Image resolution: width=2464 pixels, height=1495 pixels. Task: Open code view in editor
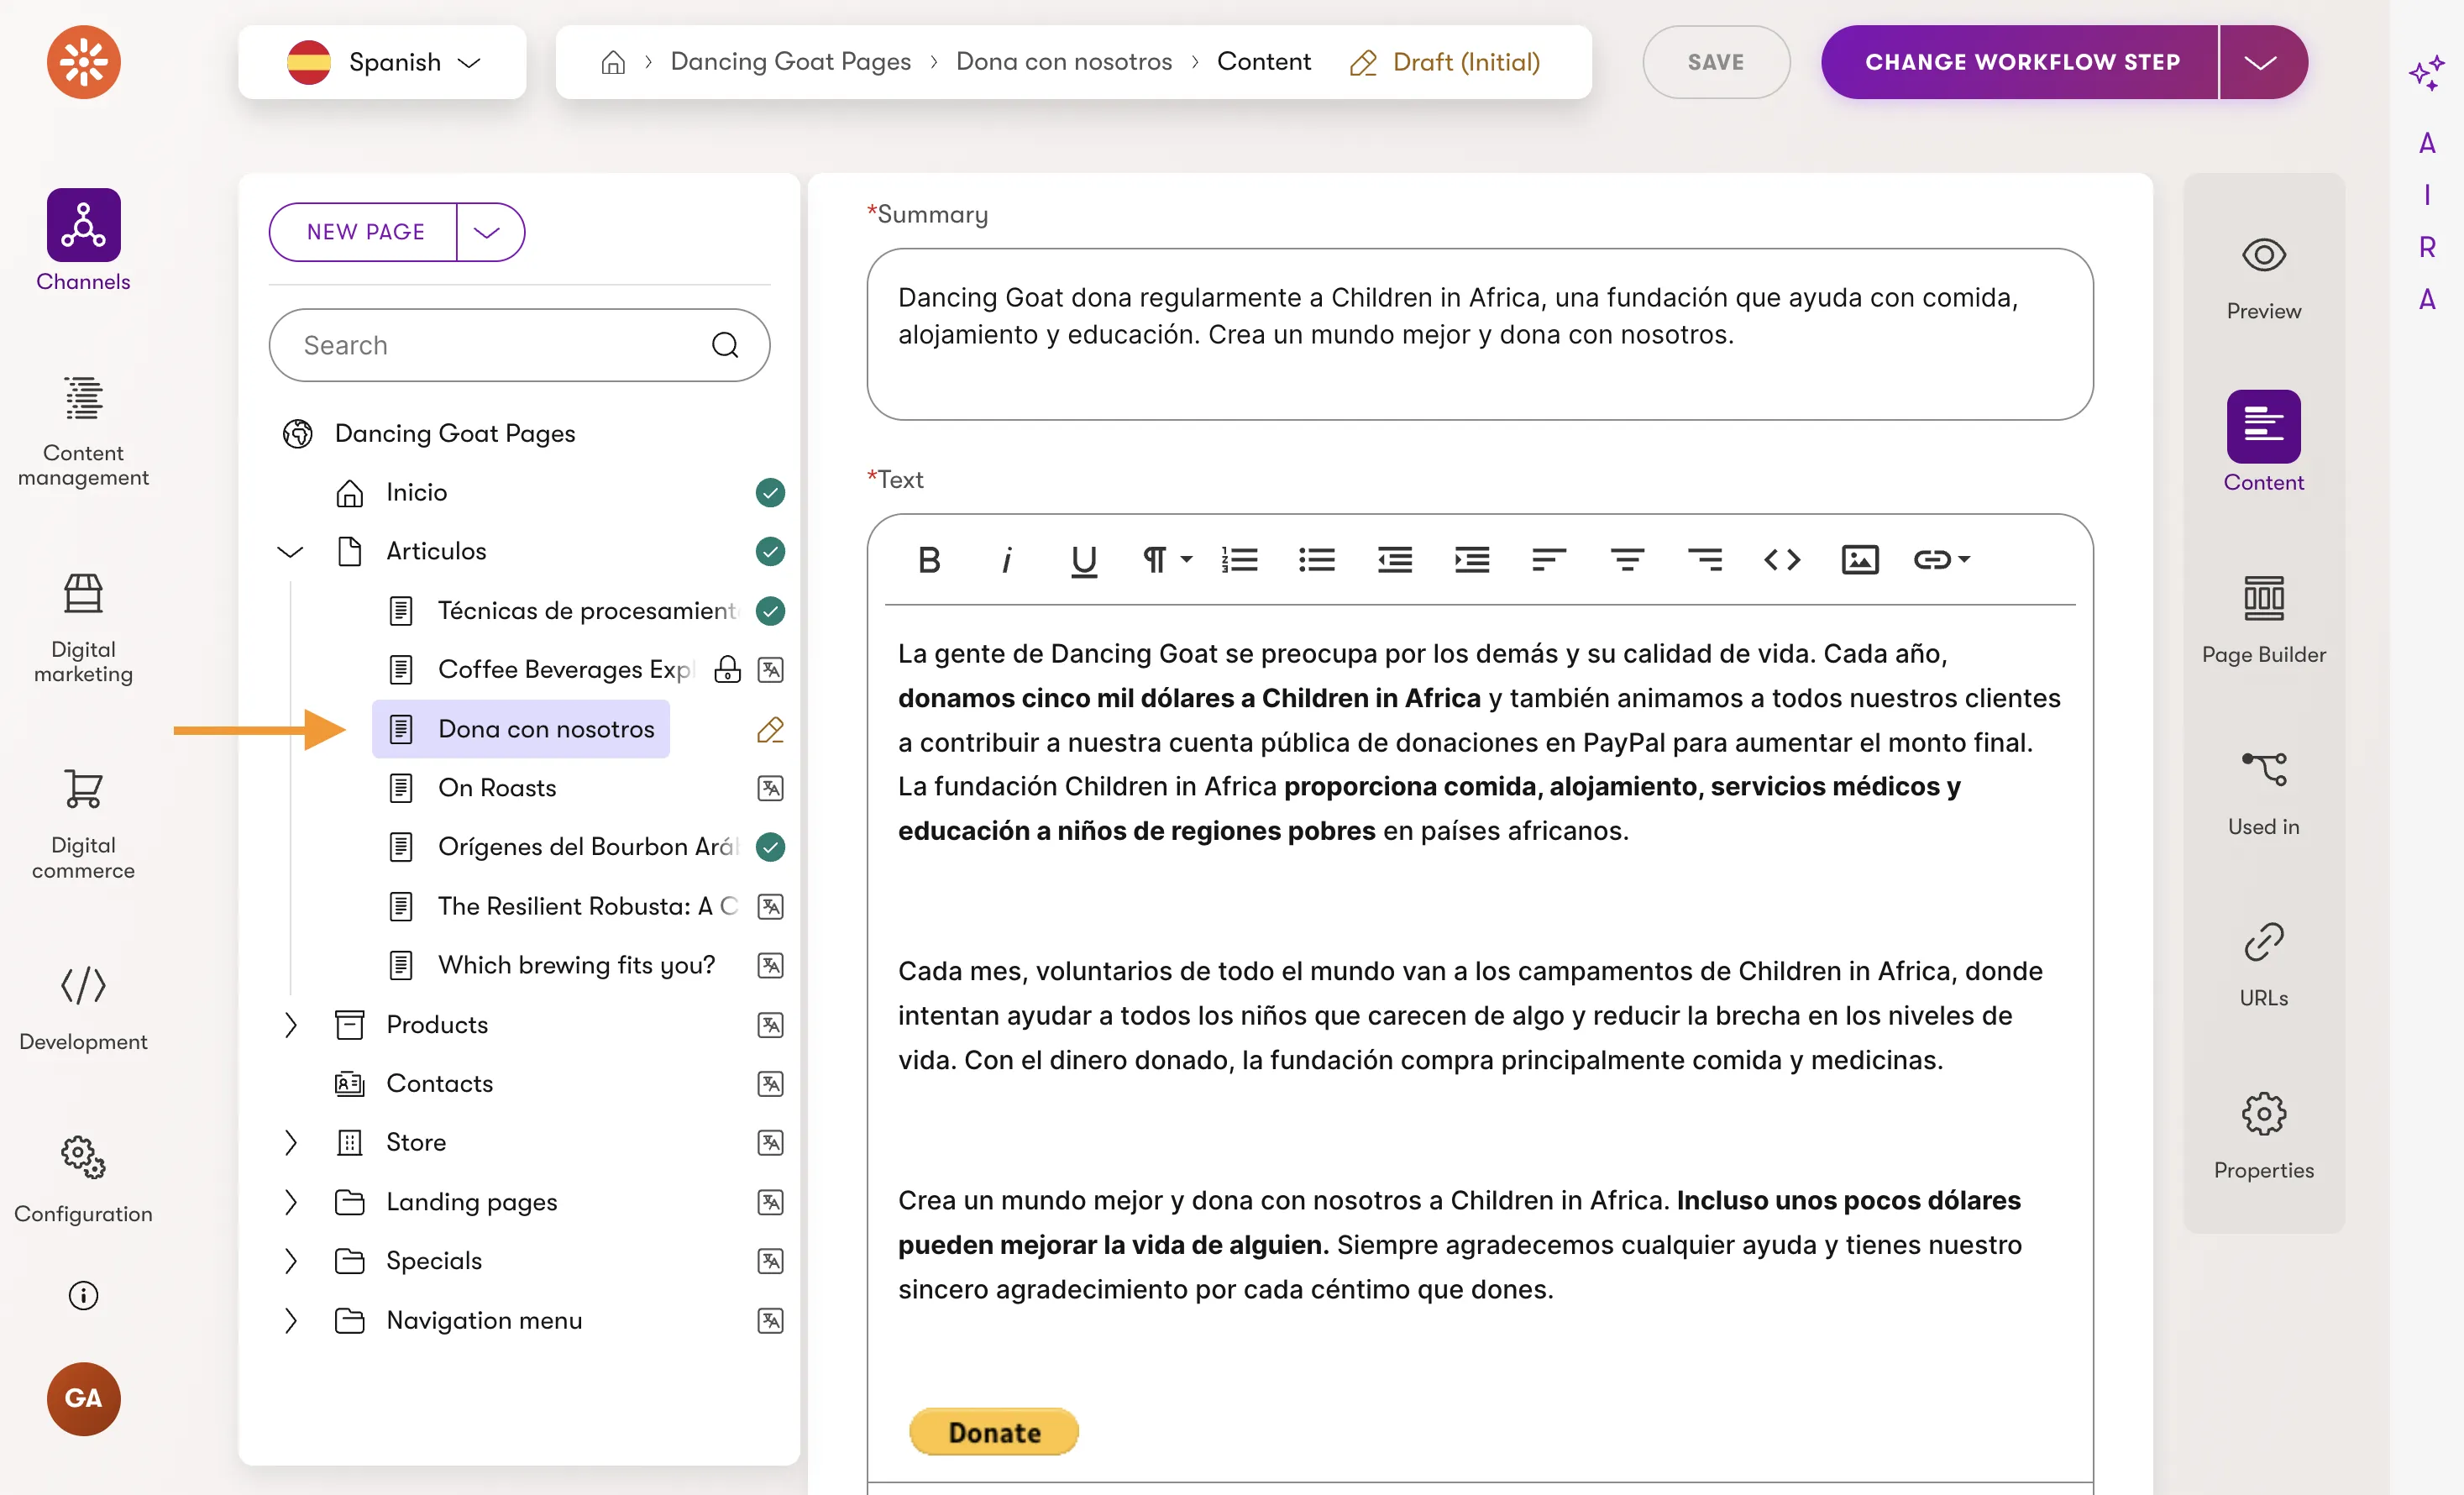[1782, 560]
